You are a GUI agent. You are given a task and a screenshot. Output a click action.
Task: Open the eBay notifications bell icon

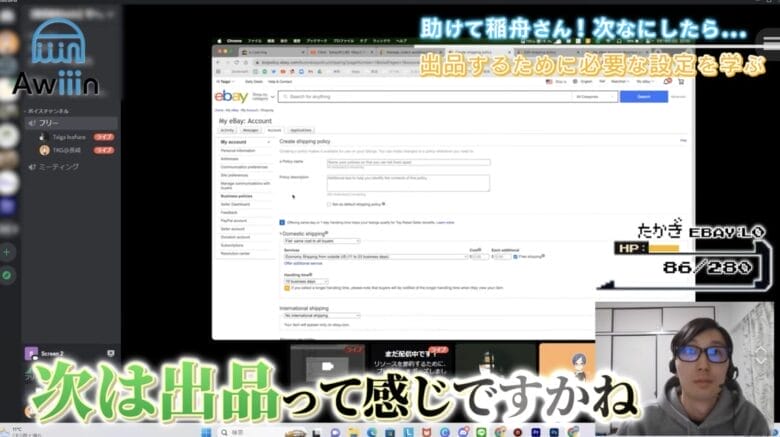[668, 81]
